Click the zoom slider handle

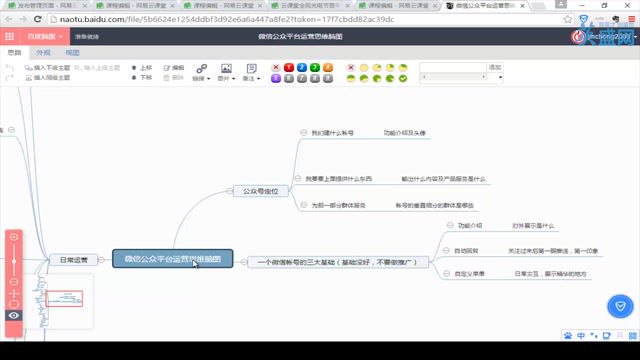pos(14,261)
